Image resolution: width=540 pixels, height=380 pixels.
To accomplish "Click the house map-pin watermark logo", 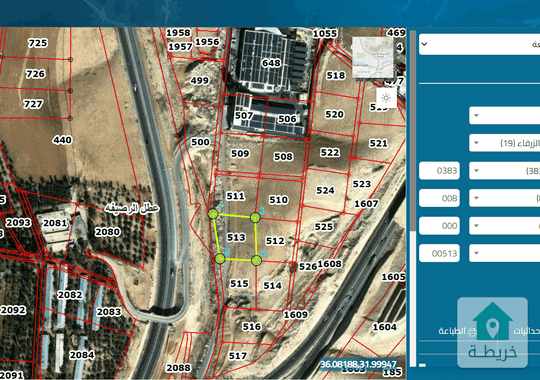I will 492,332.
